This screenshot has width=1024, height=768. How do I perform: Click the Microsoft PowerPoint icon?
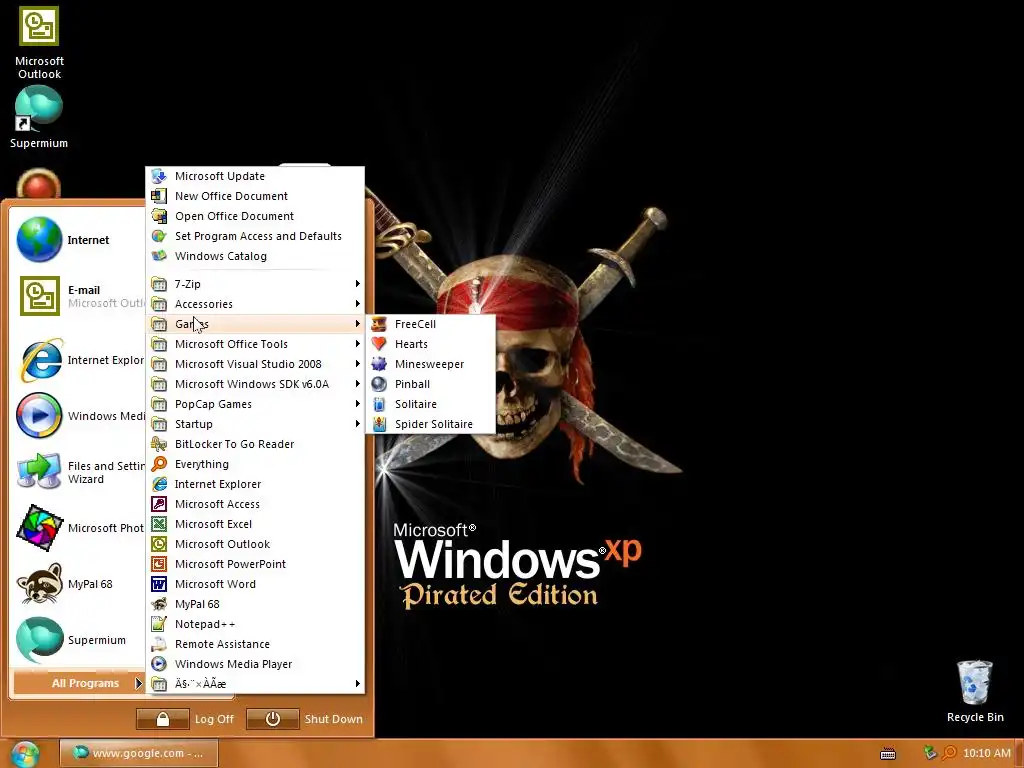pyautogui.click(x=159, y=564)
